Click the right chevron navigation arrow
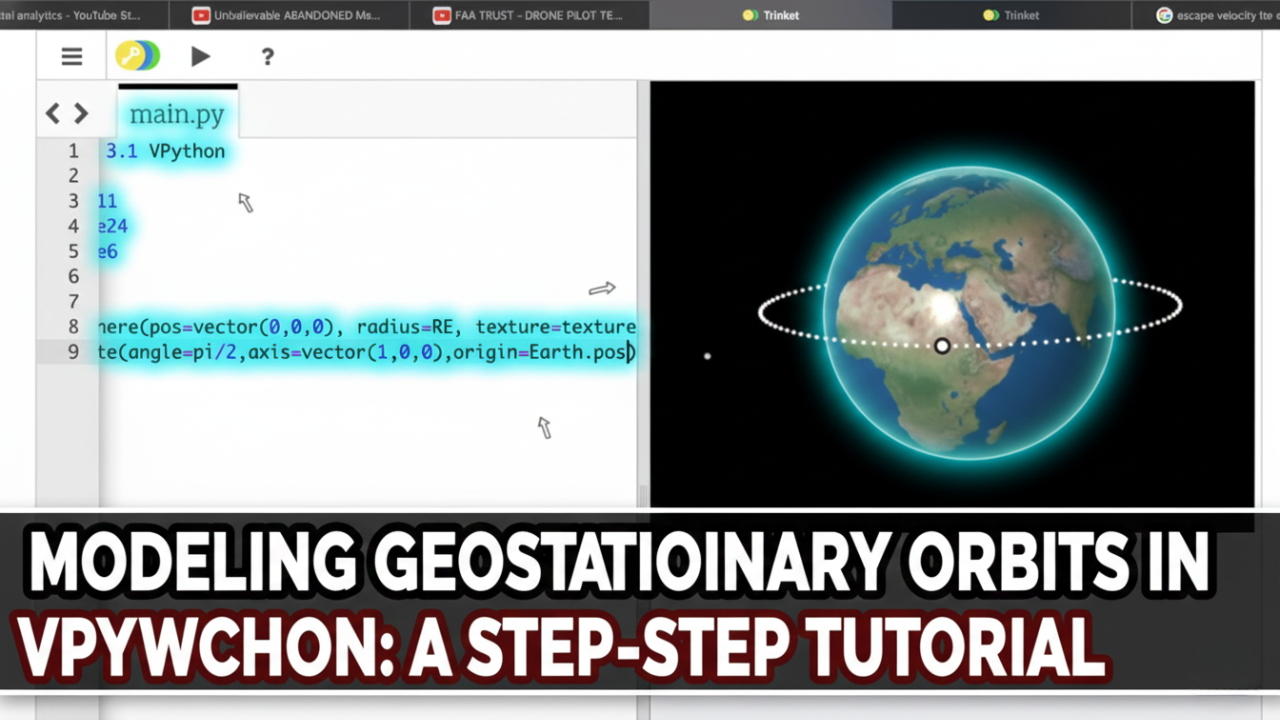The width and height of the screenshot is (1280, 720). pos(81,113)
